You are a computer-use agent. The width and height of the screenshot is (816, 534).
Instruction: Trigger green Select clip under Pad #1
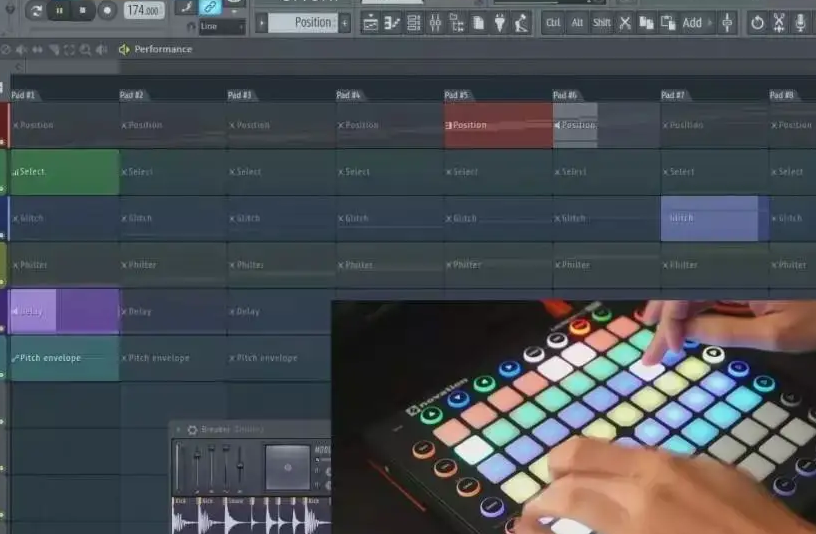65,172
